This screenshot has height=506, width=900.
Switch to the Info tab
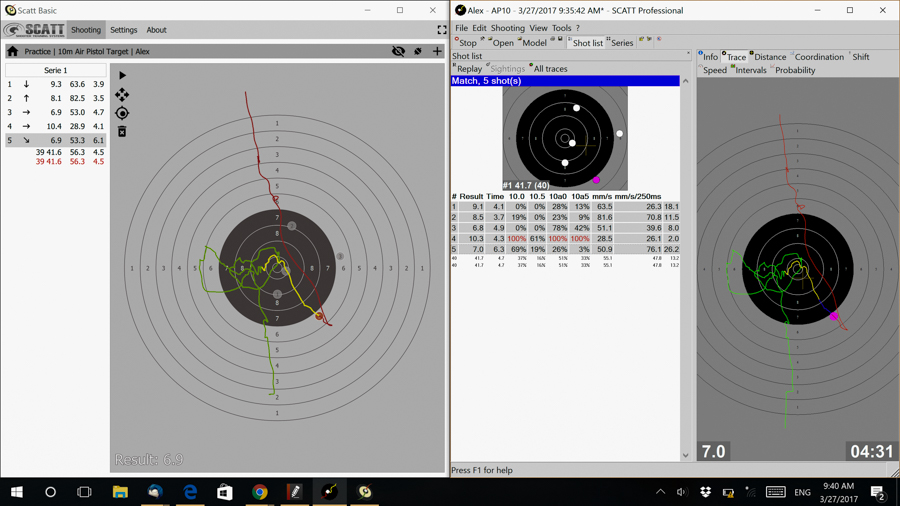tap(708, 56)
